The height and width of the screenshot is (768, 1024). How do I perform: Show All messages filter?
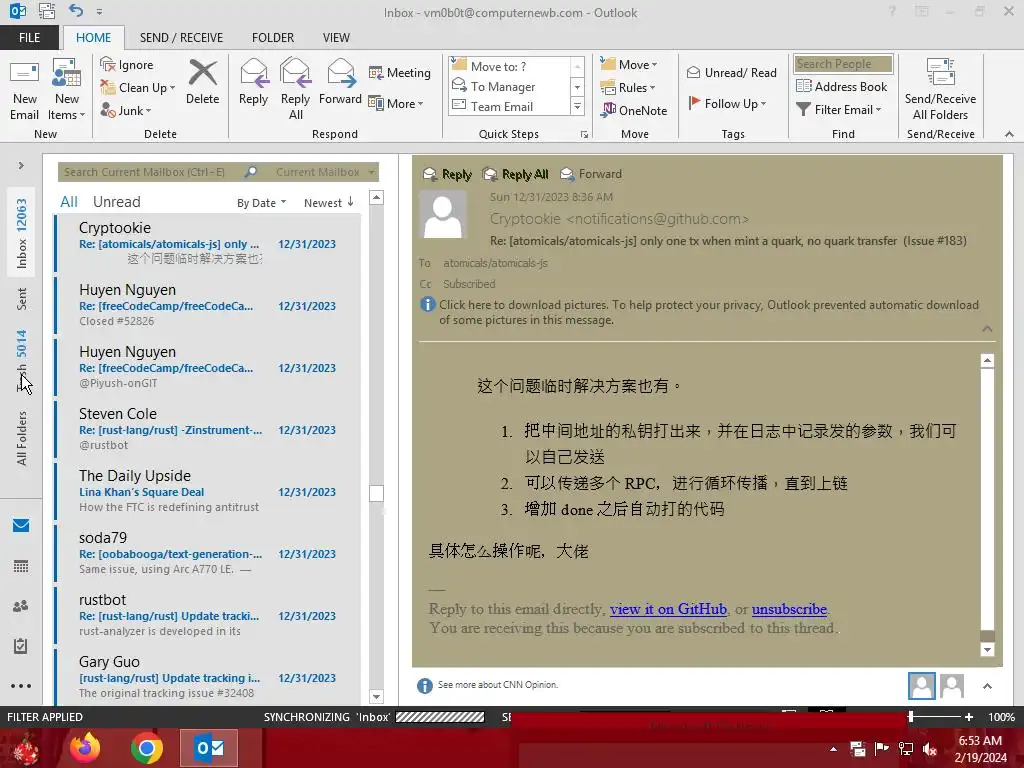click(69, 202)
